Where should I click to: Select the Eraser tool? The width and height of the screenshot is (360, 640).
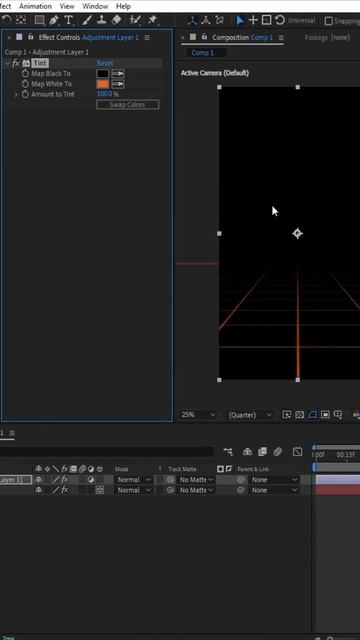coord(116,20)
